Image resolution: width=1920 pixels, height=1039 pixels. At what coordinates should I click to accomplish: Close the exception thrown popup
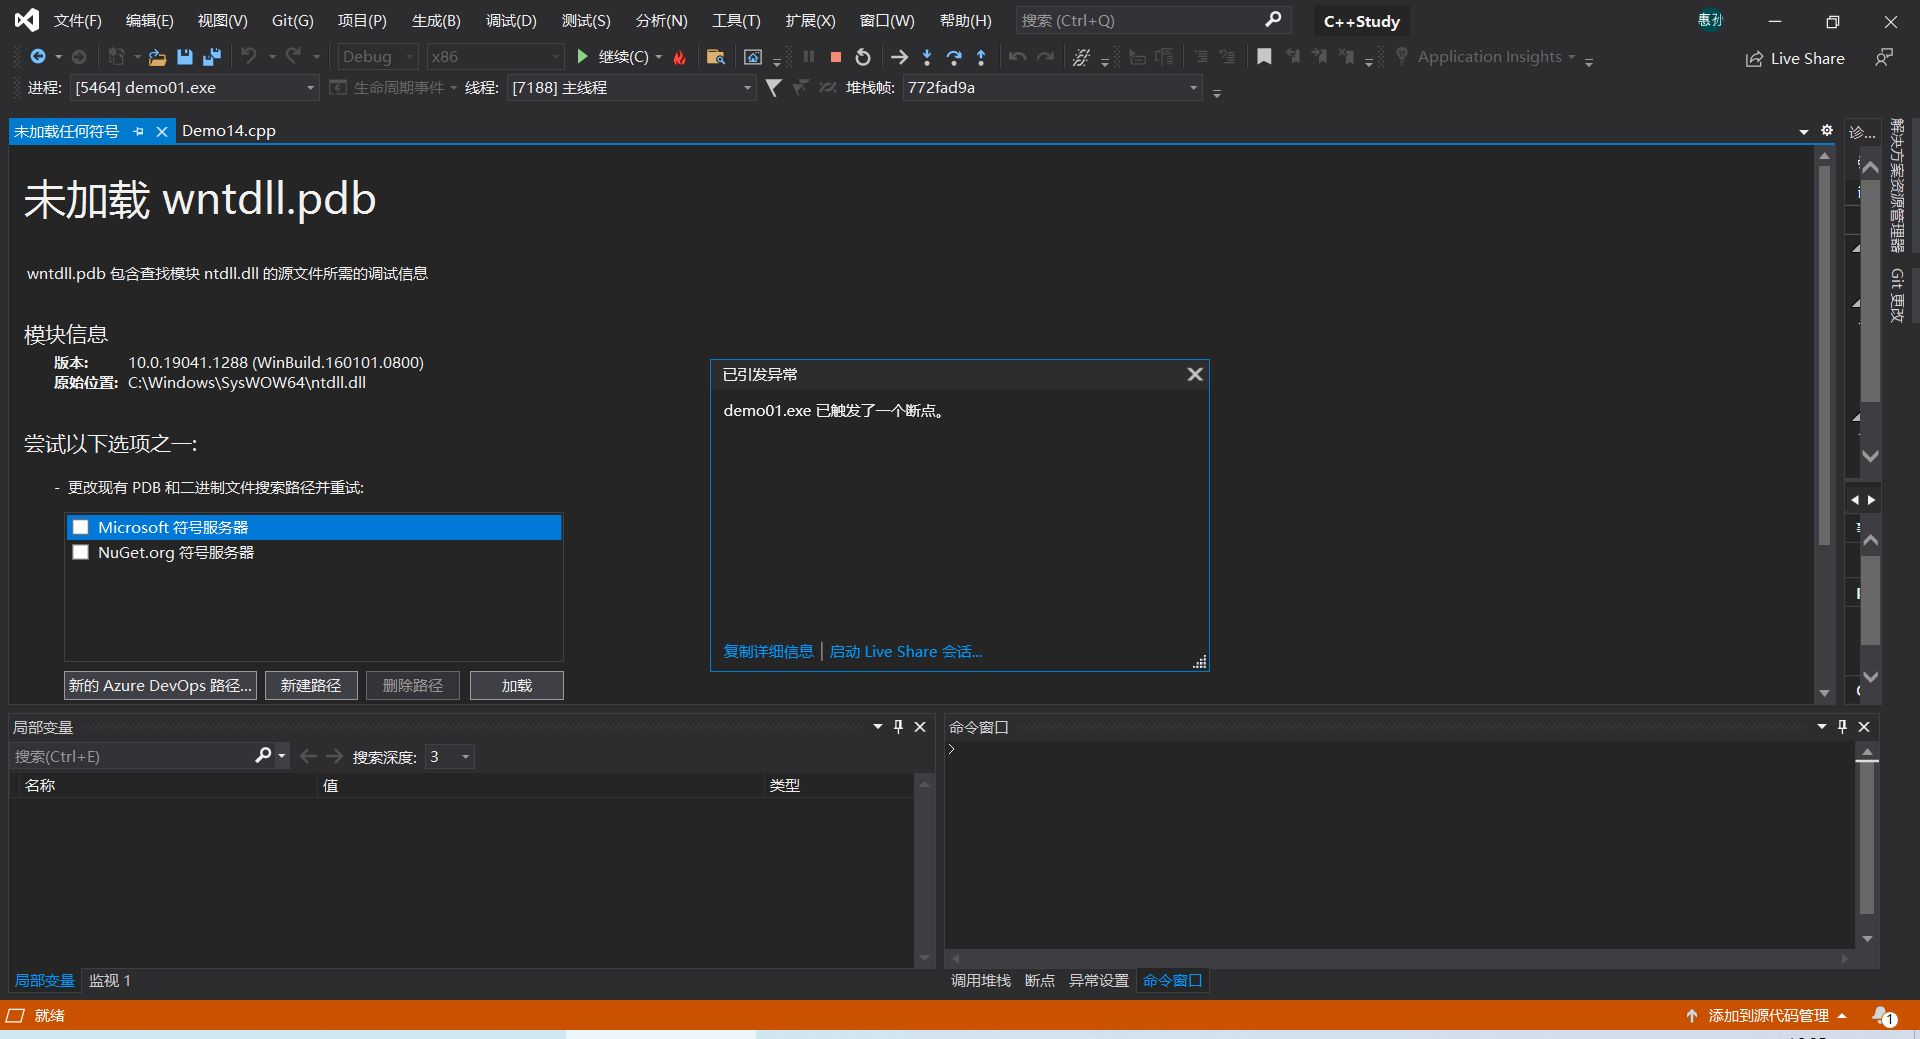click(1195, 374)
